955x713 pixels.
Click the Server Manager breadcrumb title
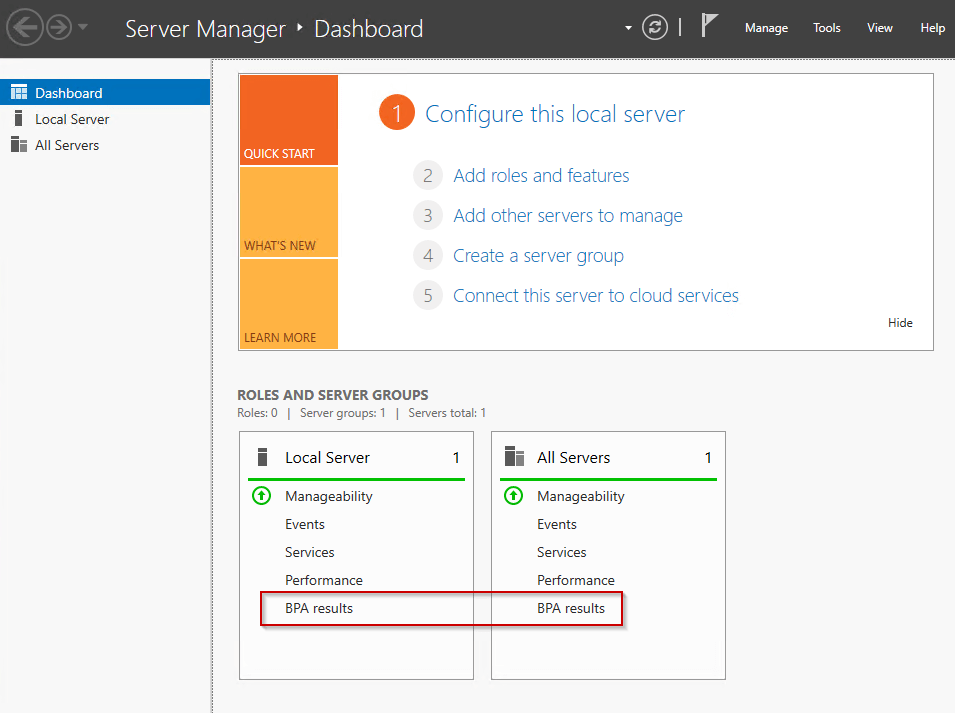point(205,29)
